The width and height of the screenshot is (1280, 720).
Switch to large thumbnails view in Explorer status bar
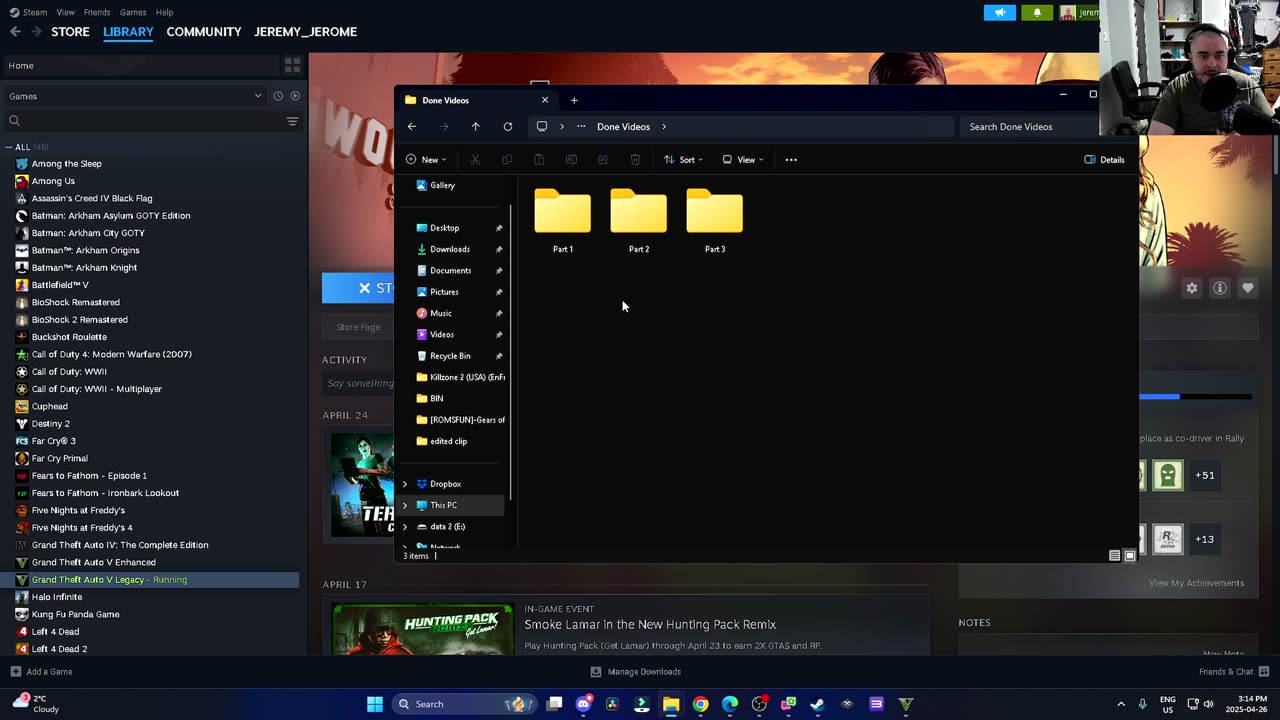point(1130,556)
